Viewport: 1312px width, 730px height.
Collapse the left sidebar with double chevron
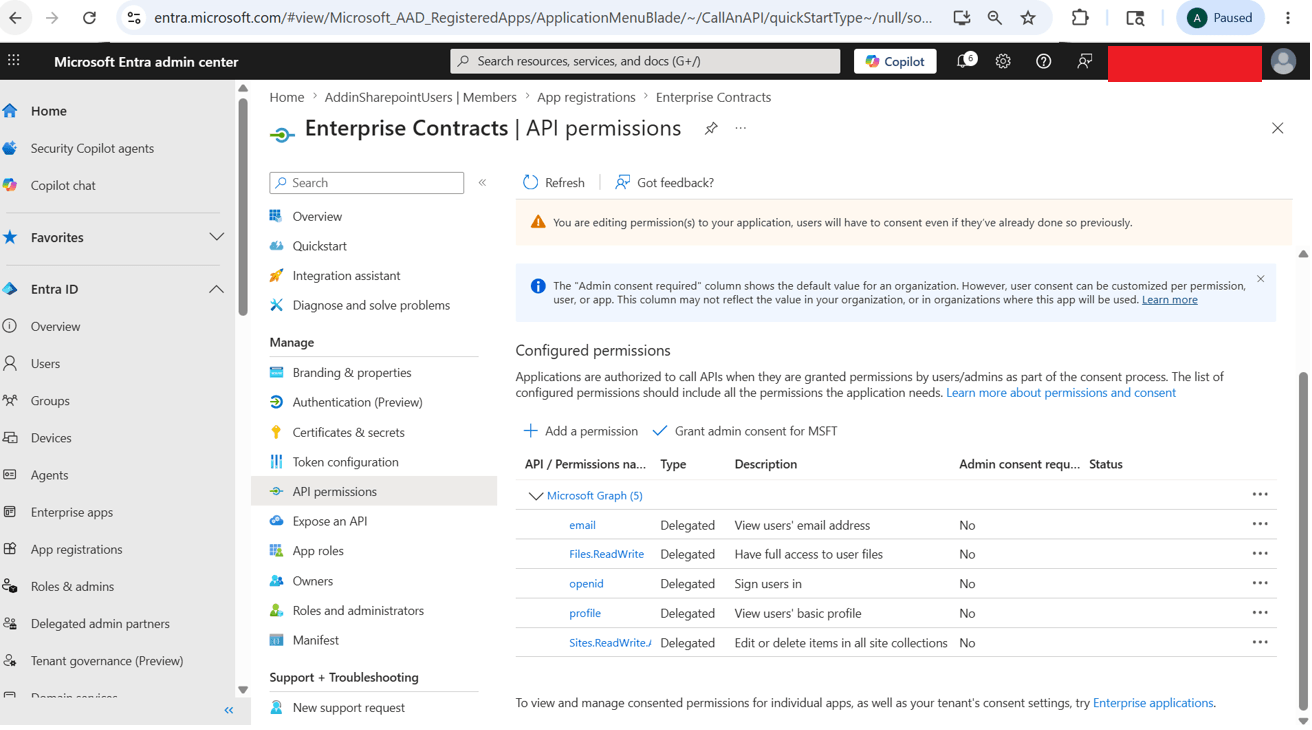[x=228, y=710]
